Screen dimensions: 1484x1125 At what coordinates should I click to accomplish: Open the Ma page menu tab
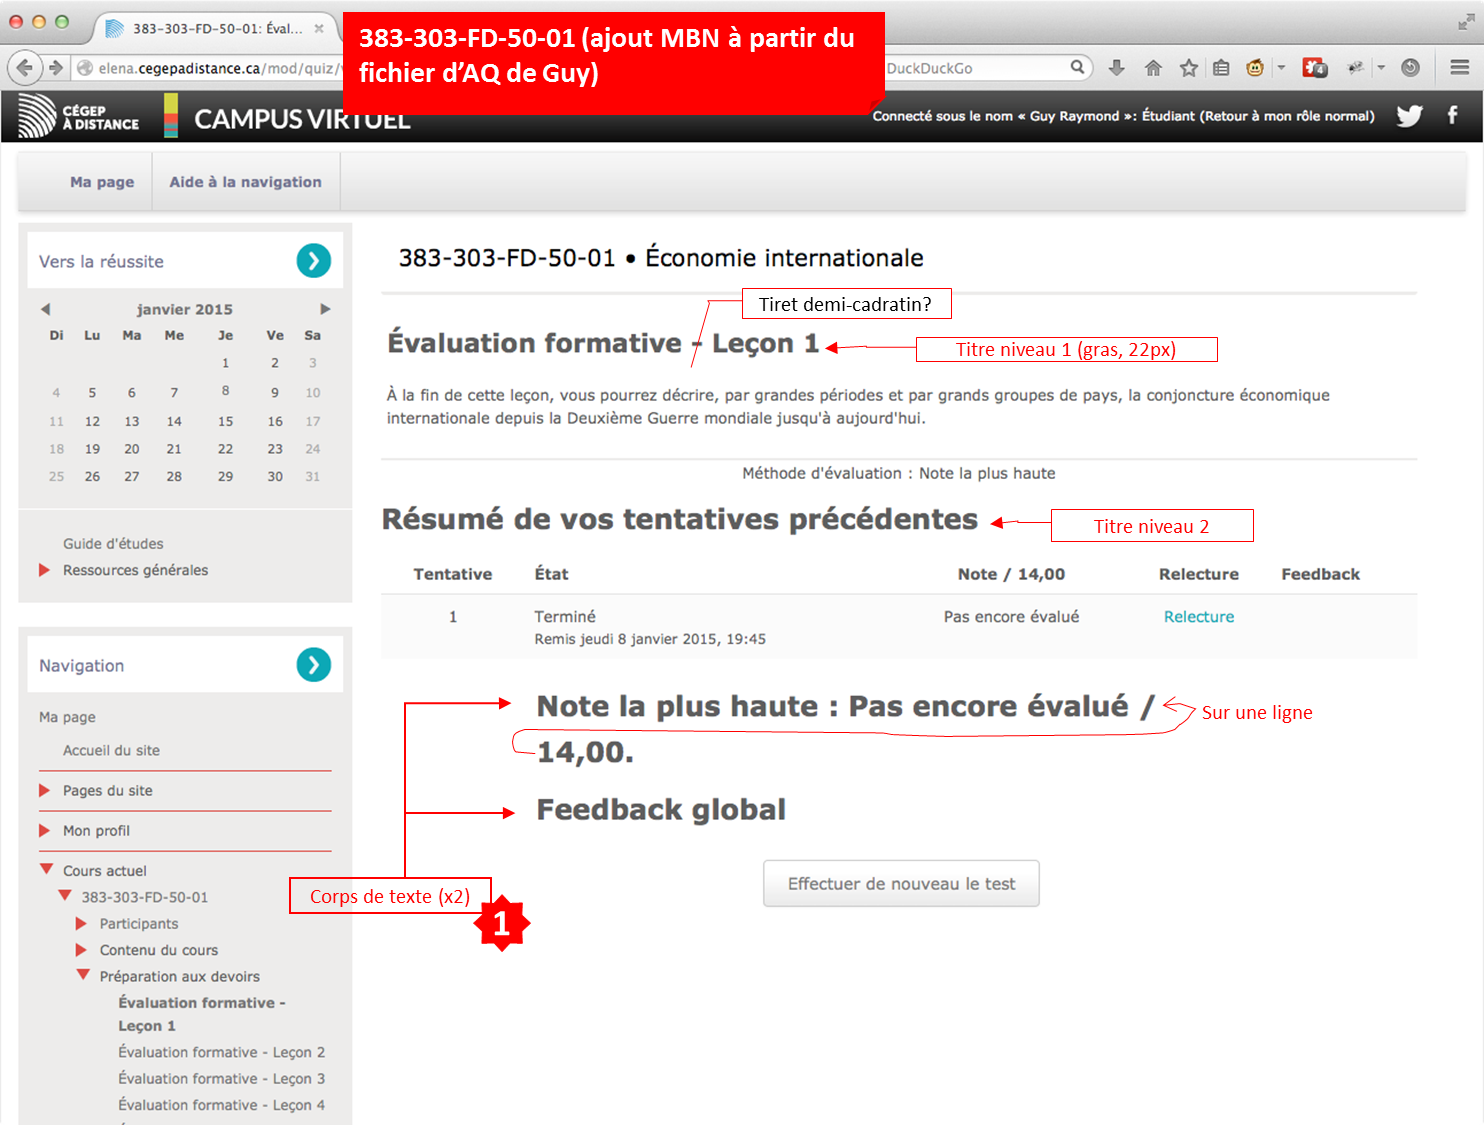102,182
